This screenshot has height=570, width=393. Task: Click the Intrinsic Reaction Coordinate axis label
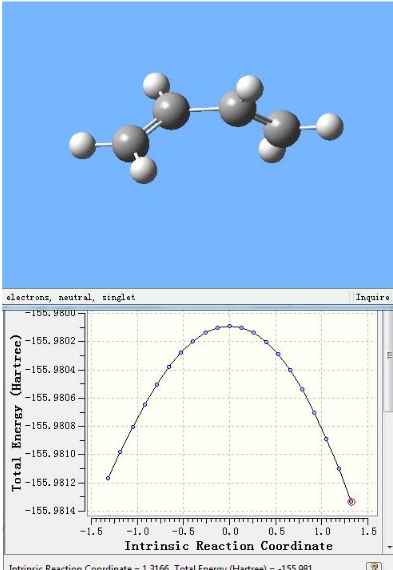[x=229, y=546]
